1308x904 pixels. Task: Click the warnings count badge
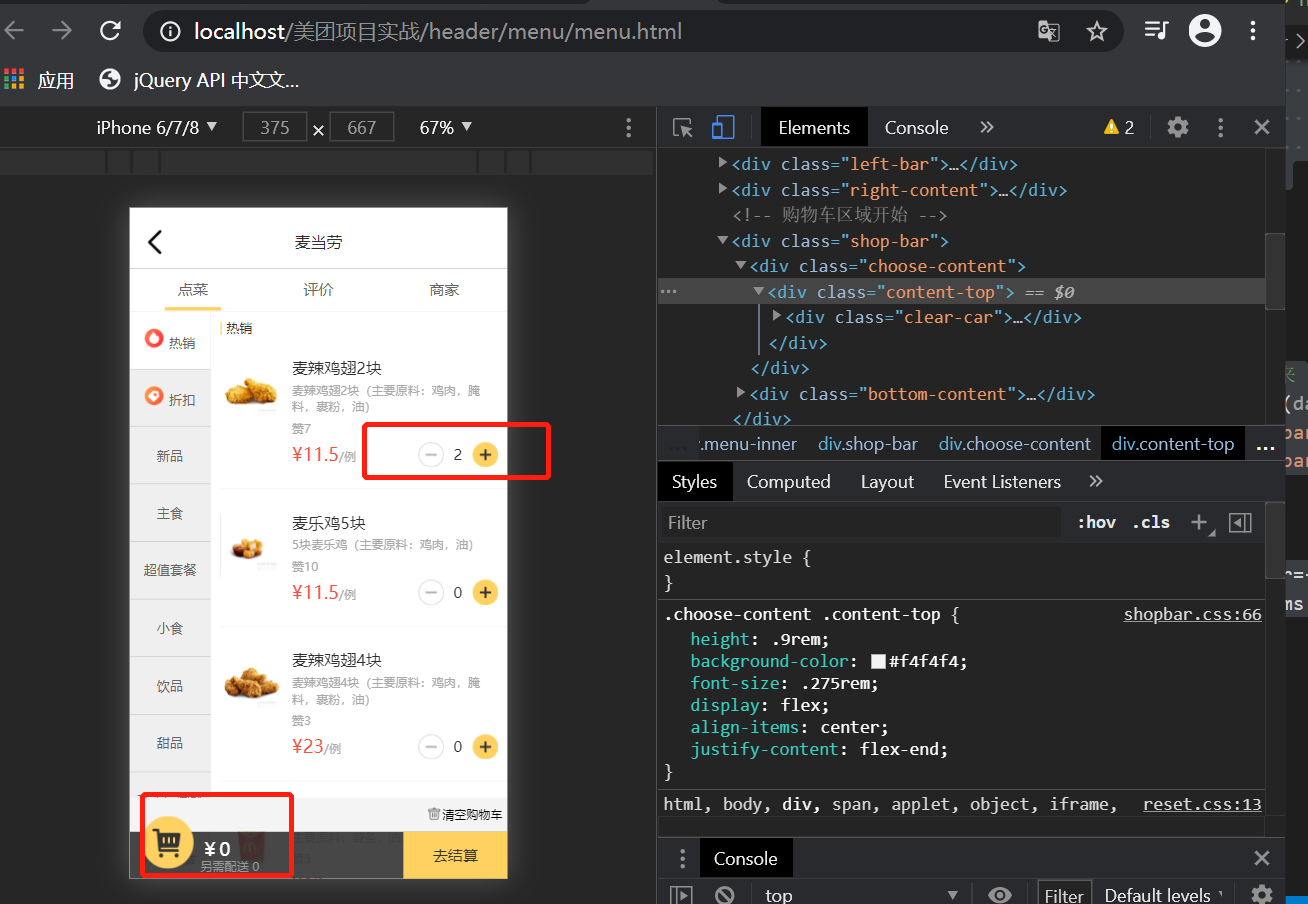coord(1119,128)
